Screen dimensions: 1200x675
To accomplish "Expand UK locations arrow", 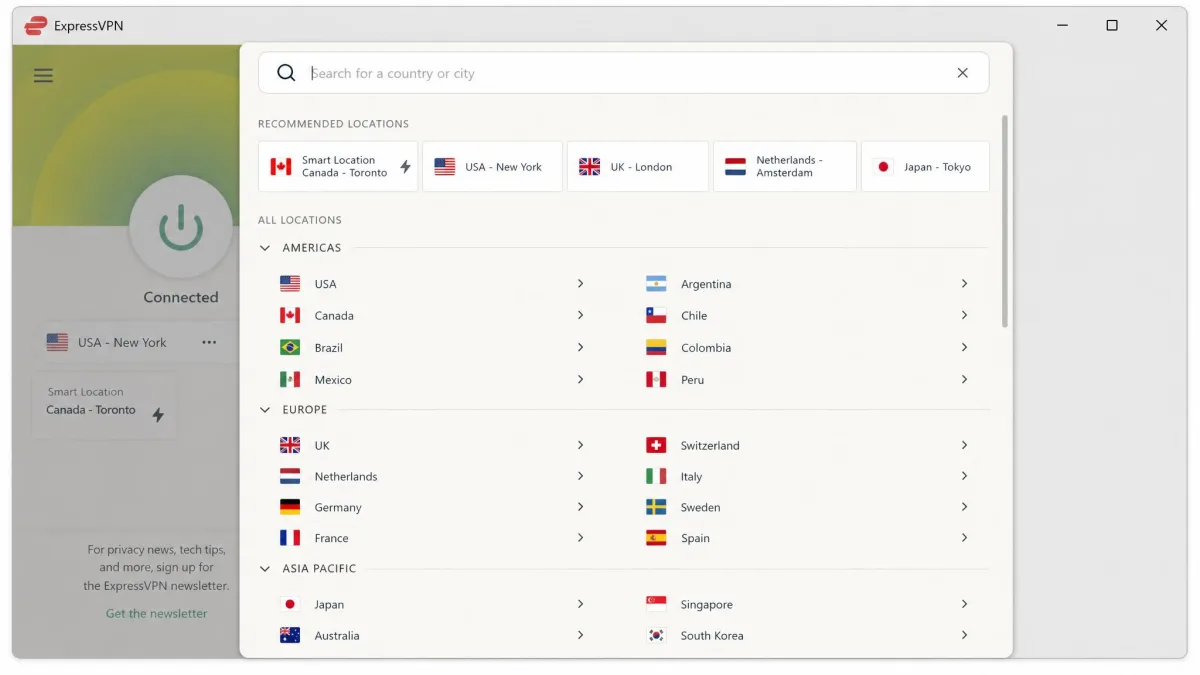I will pyautogui.click(x=580, y=445).
